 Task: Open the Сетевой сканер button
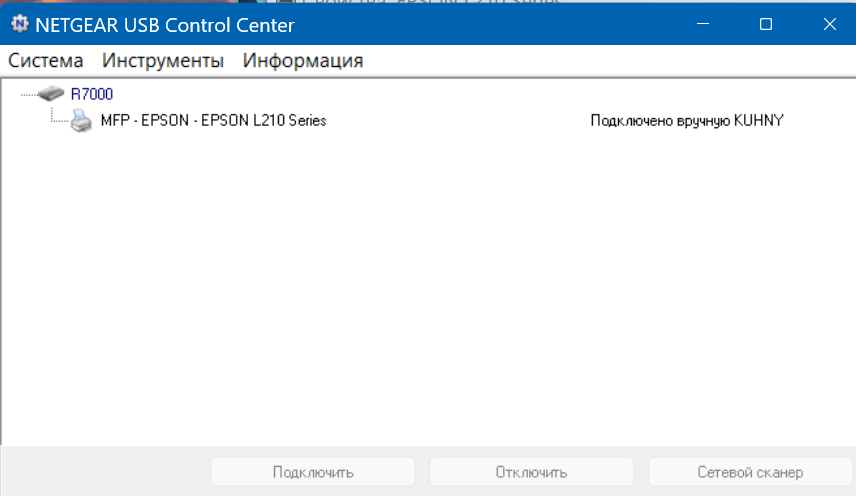pyautogui.click(x=749, y=472)
